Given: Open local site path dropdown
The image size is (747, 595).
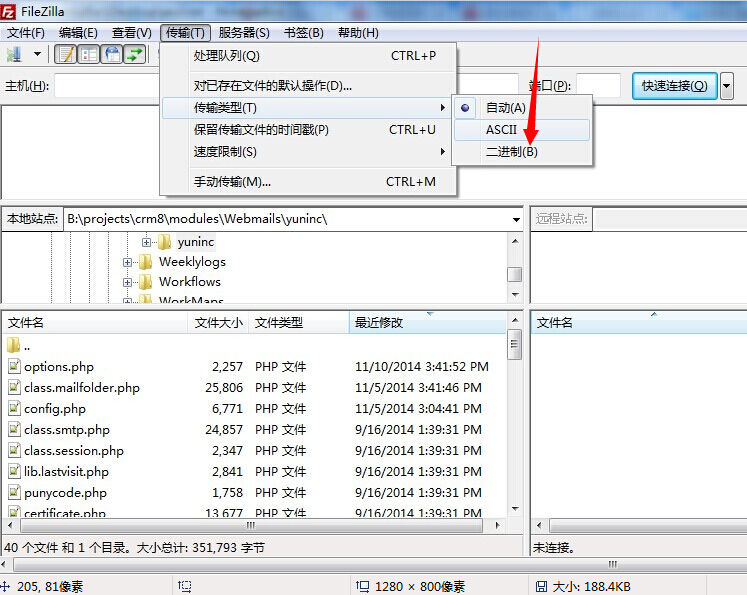Looking at the screenshot, I should (516, 220).
